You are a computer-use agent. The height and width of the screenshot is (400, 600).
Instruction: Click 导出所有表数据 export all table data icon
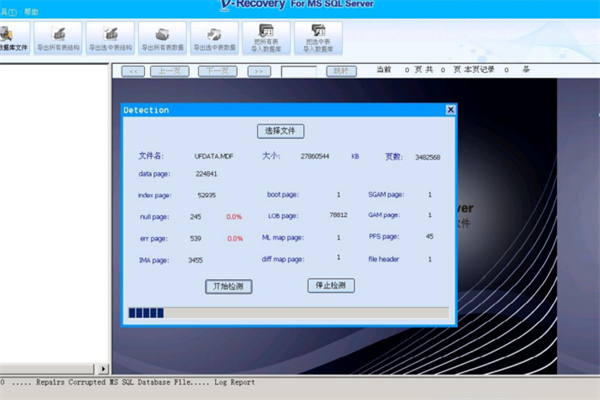pyautogui.click(x=163, y=38)
